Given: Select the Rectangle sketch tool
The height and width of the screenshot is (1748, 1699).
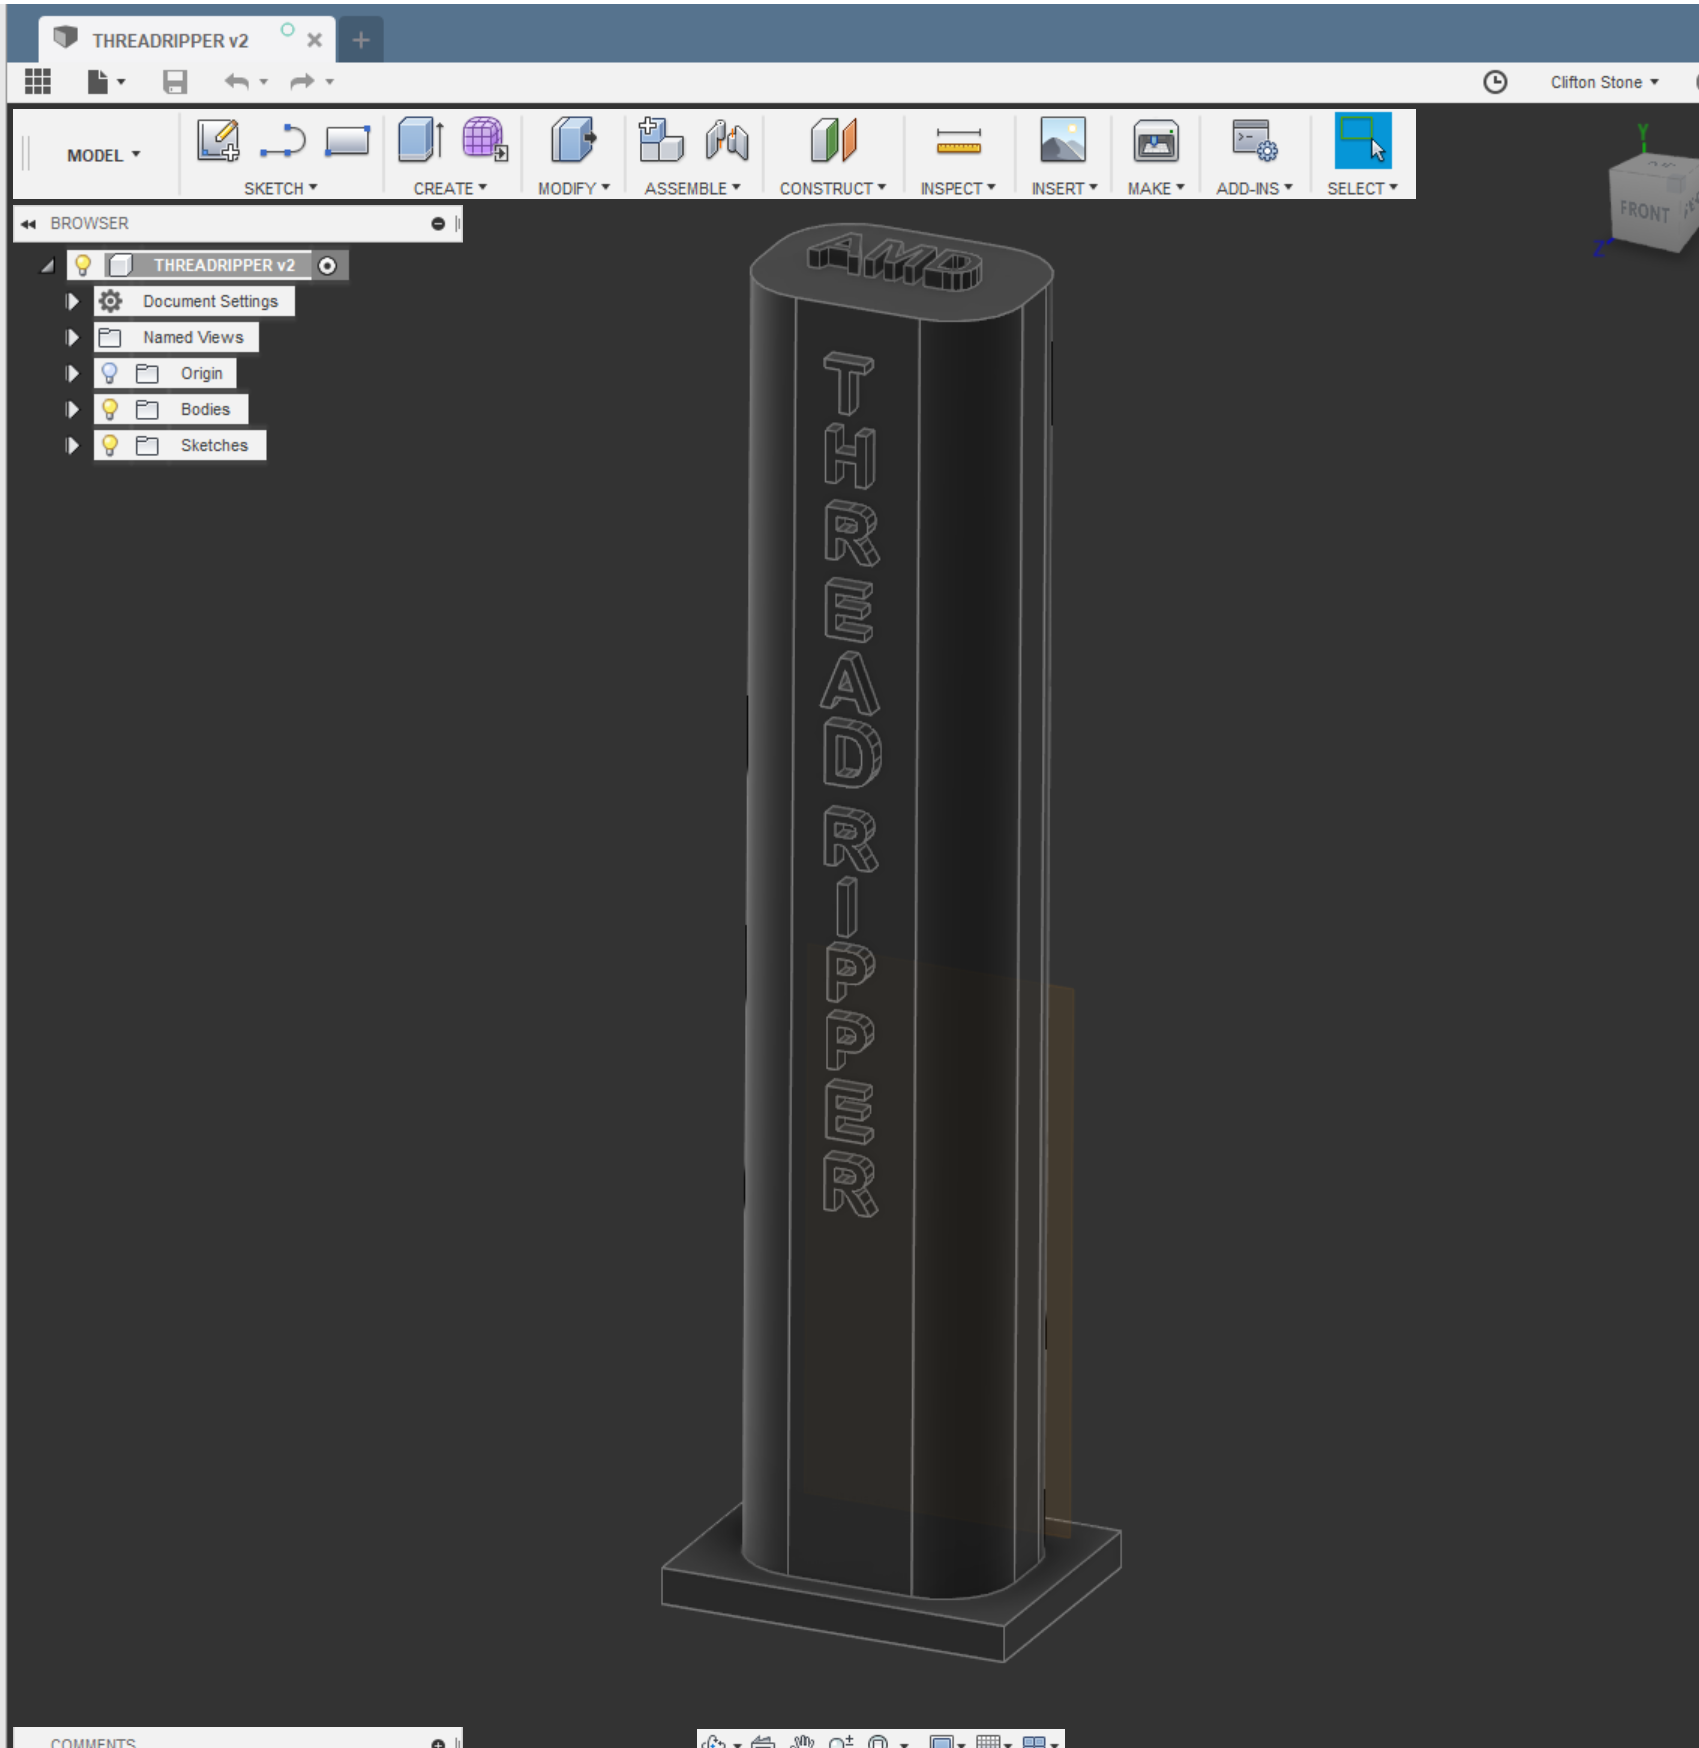Looking at the screenshot, I should click(x=347, y=140).
